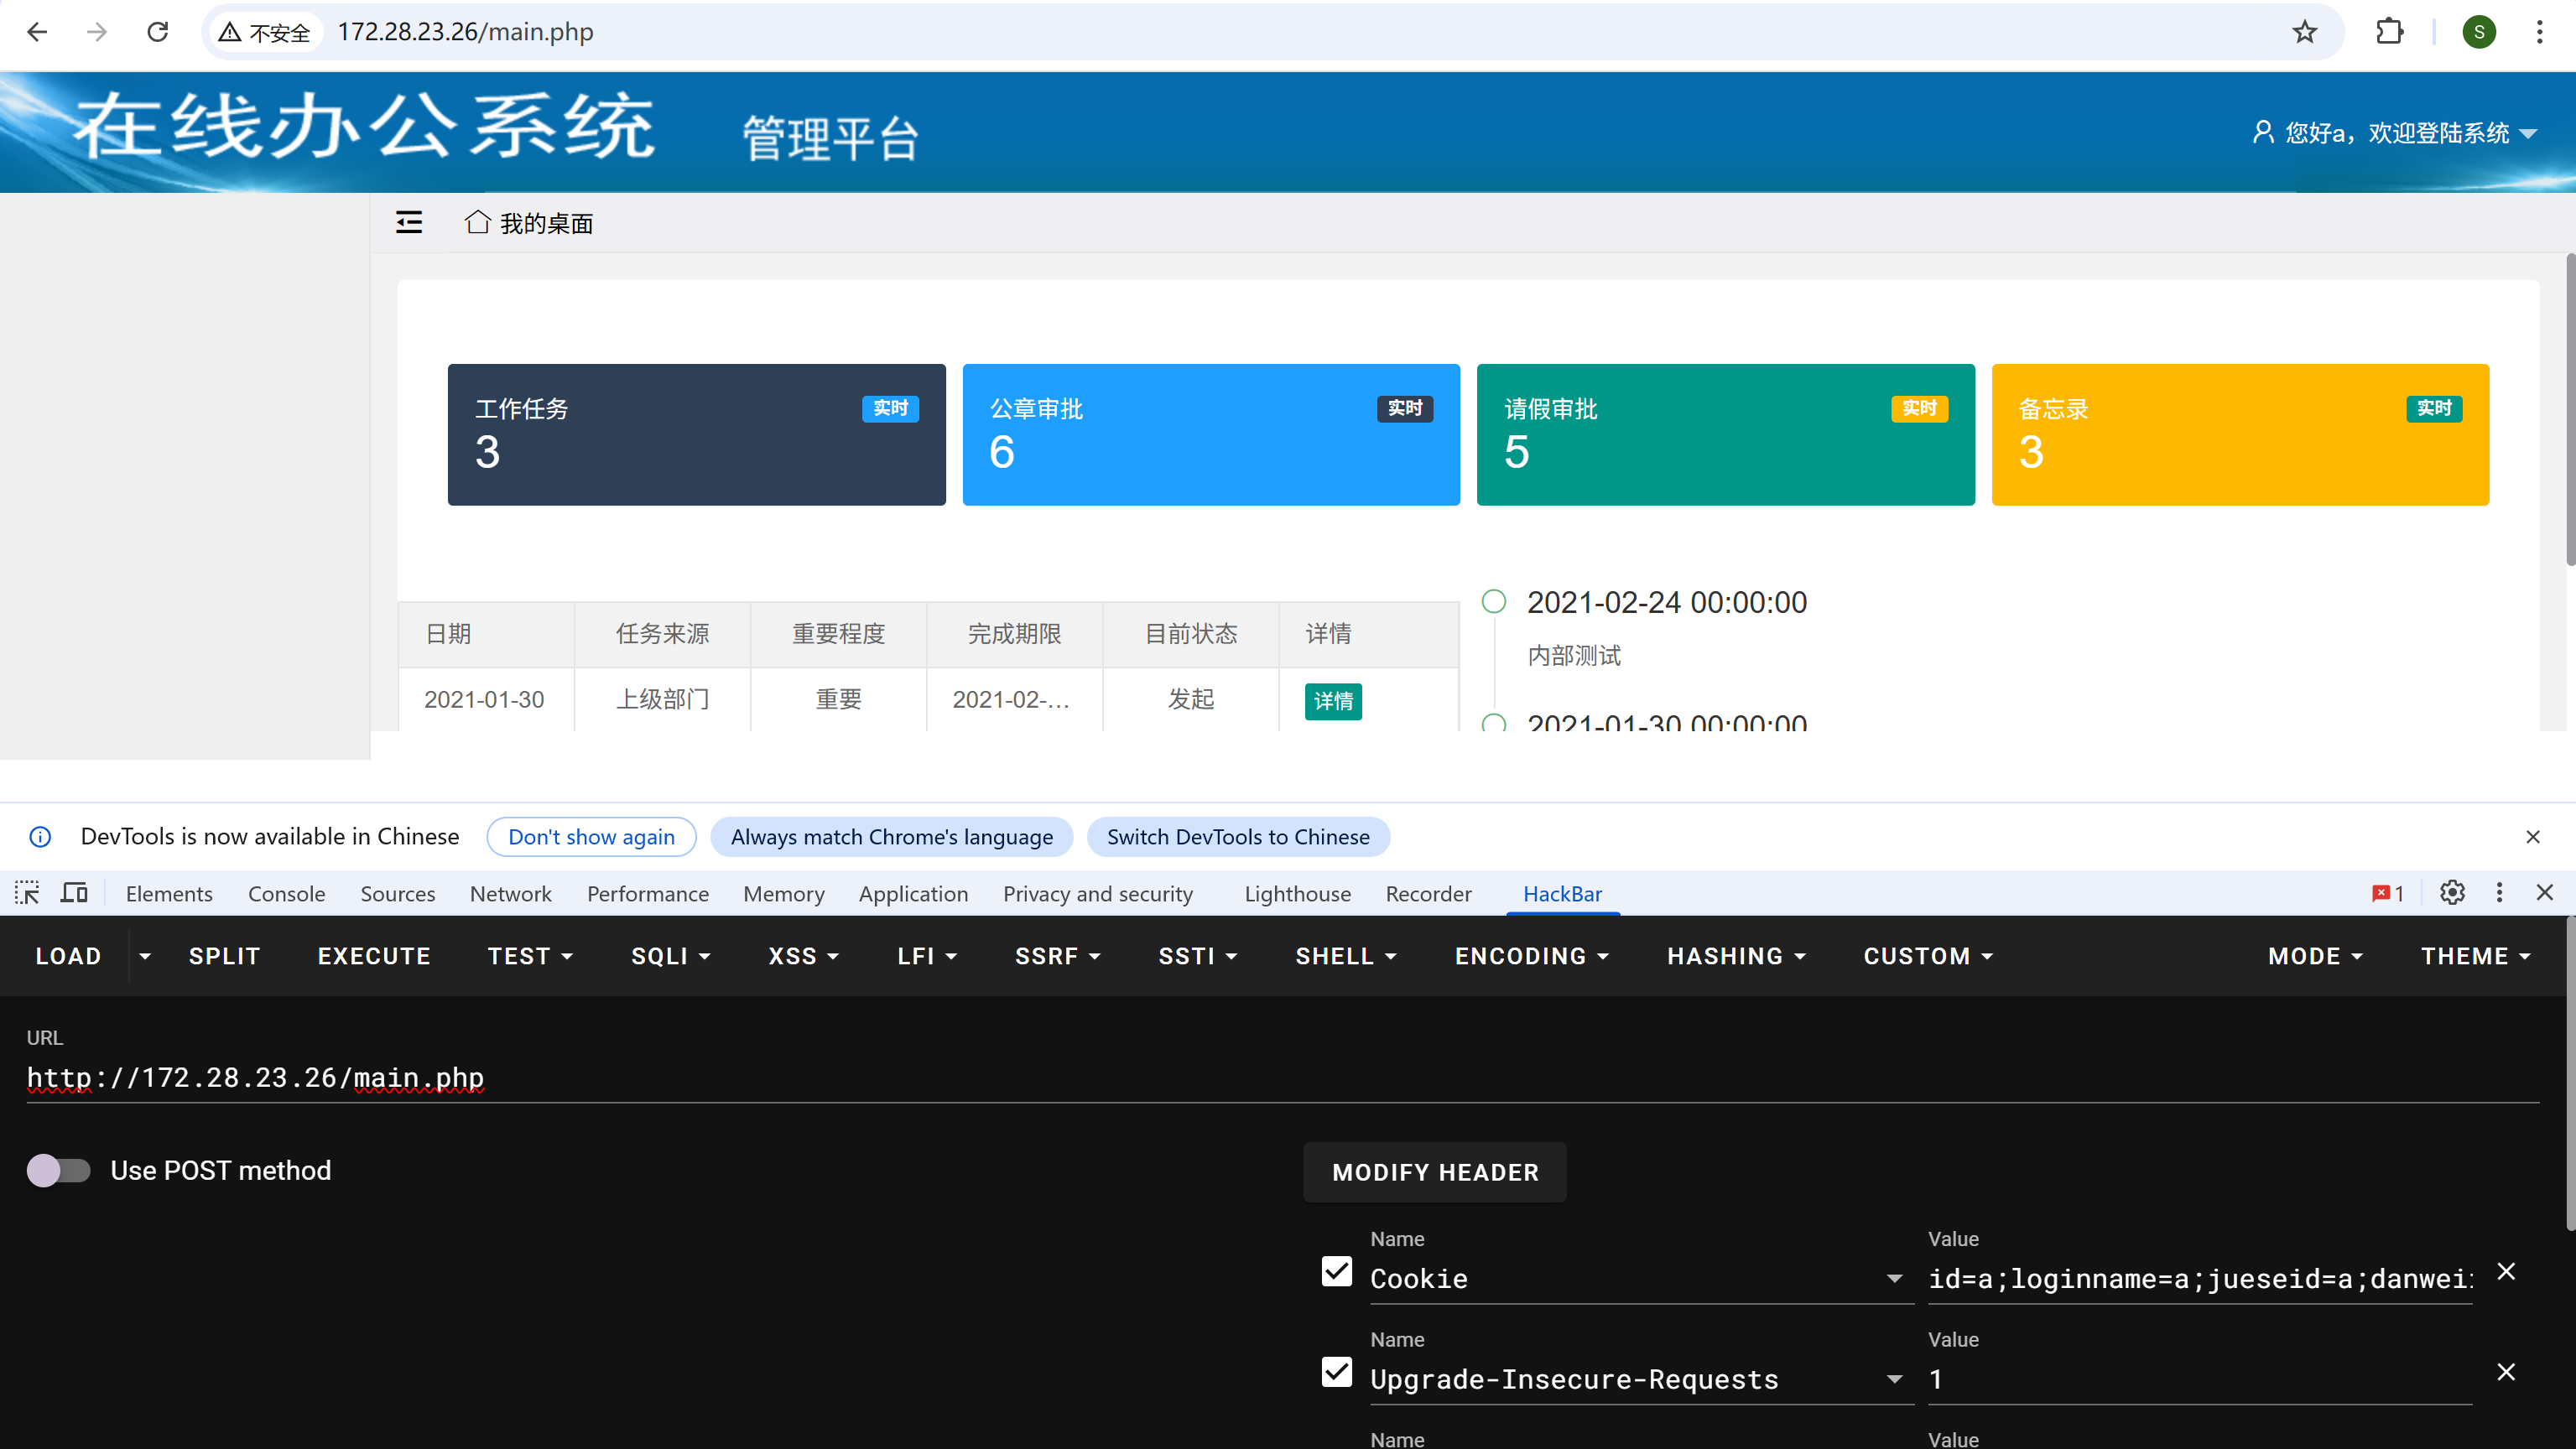2576x1449 pixels.
Task: Bookmark this page with star icon
Action: 2304,32
